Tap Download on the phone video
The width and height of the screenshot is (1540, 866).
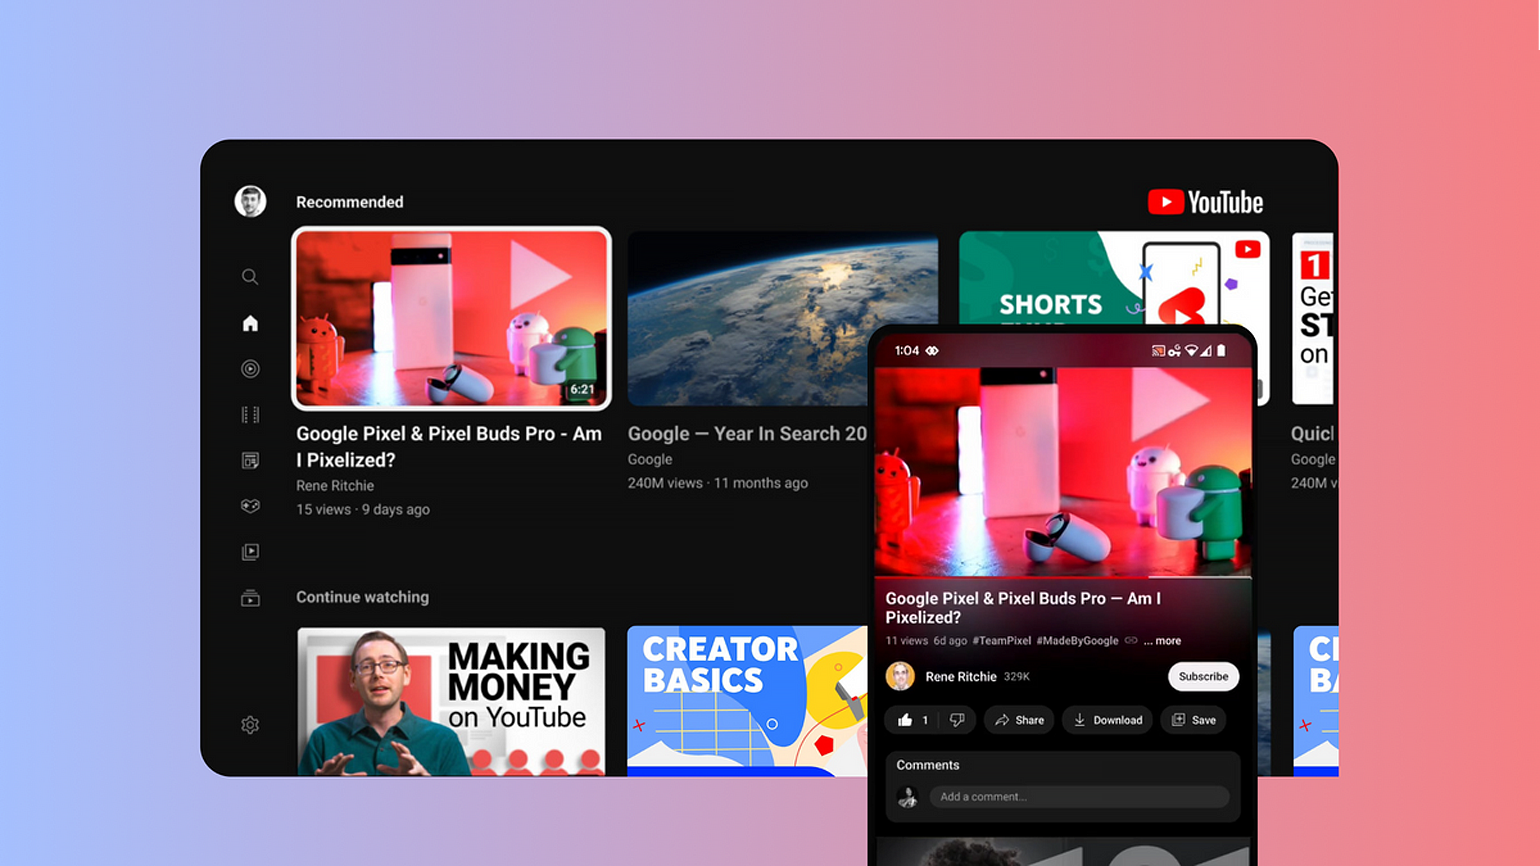(x=1108, y=720)
